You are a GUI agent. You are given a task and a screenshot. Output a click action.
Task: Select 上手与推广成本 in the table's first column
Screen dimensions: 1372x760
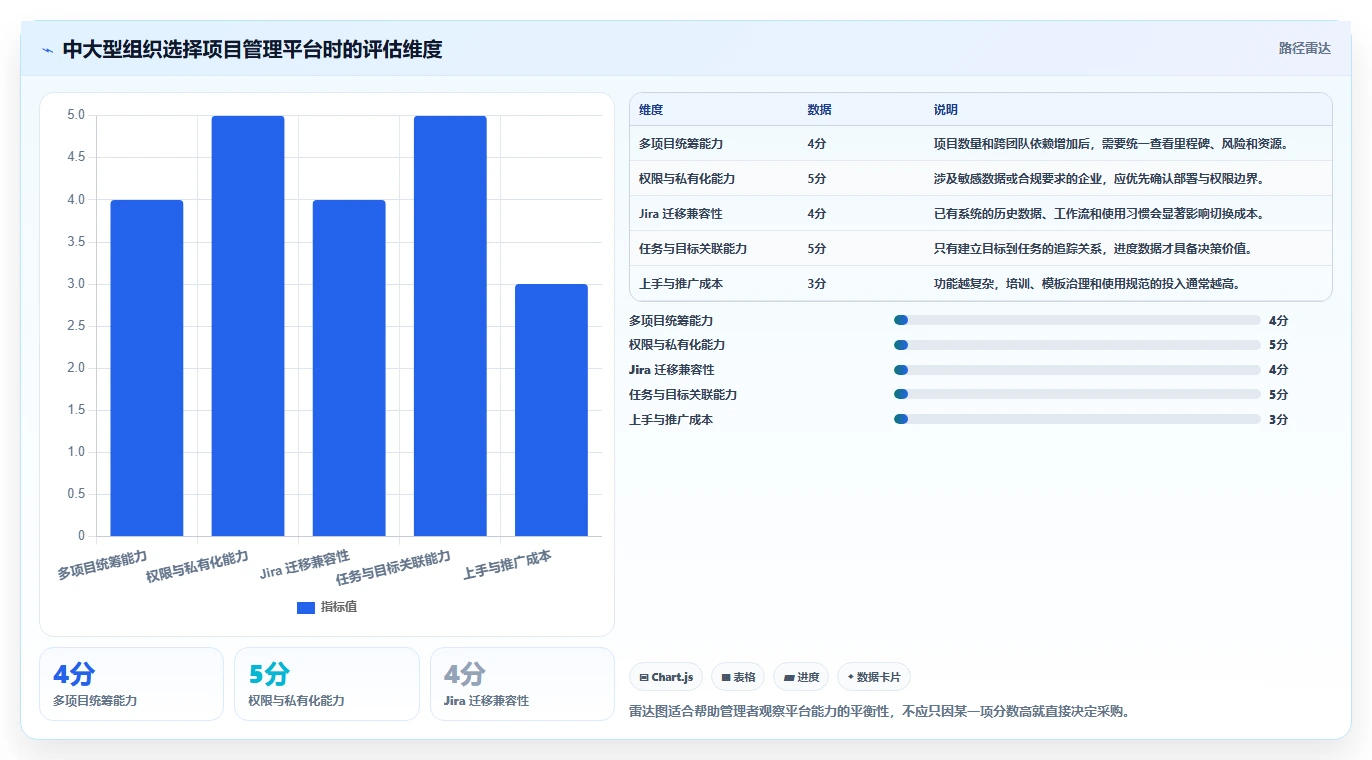tap(681, 284)
